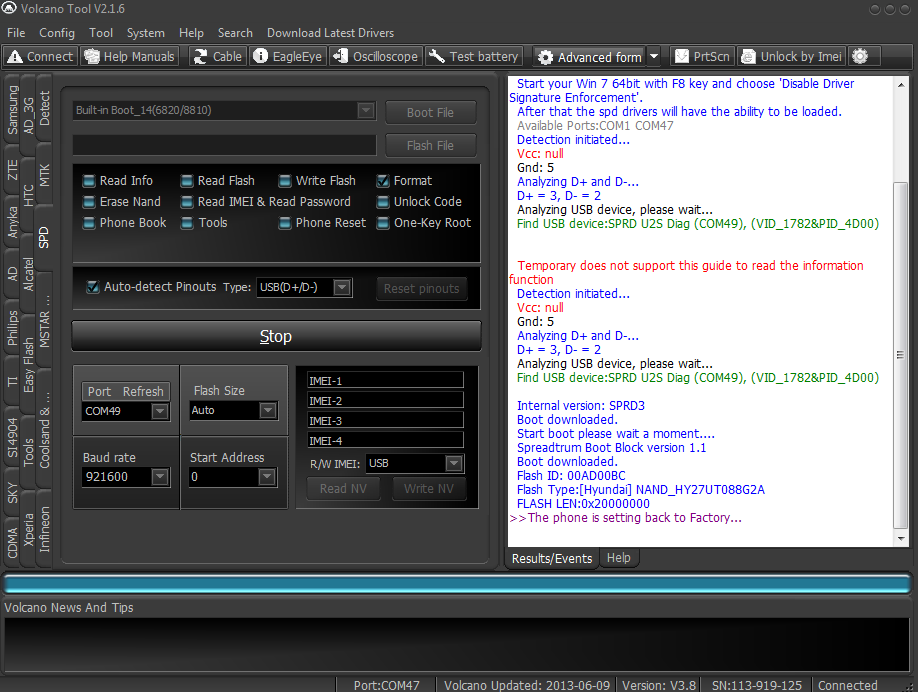Click the Stop button
The image size is (918, 692).
pos(276,336)
